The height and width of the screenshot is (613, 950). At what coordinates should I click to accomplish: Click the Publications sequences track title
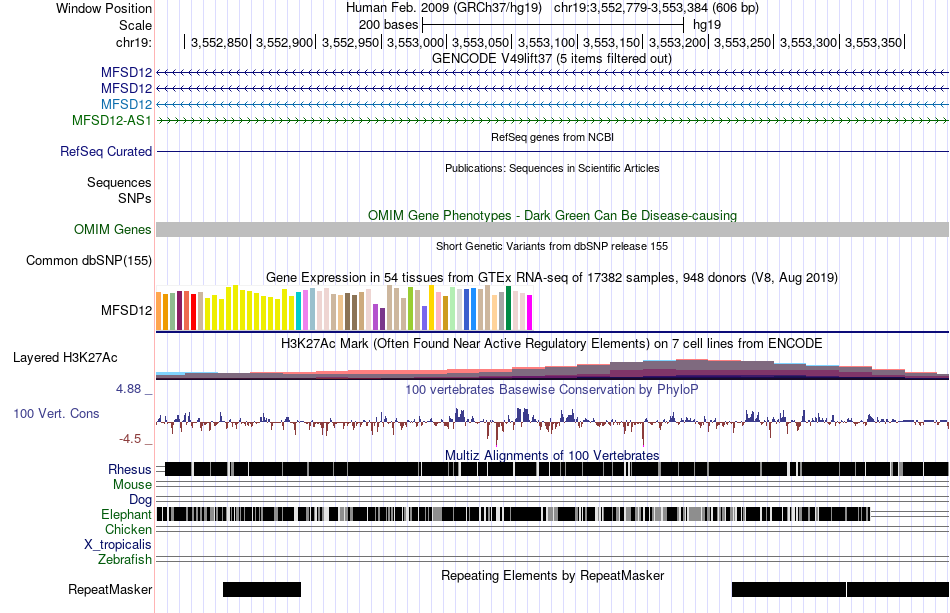(x=552, y=168)
